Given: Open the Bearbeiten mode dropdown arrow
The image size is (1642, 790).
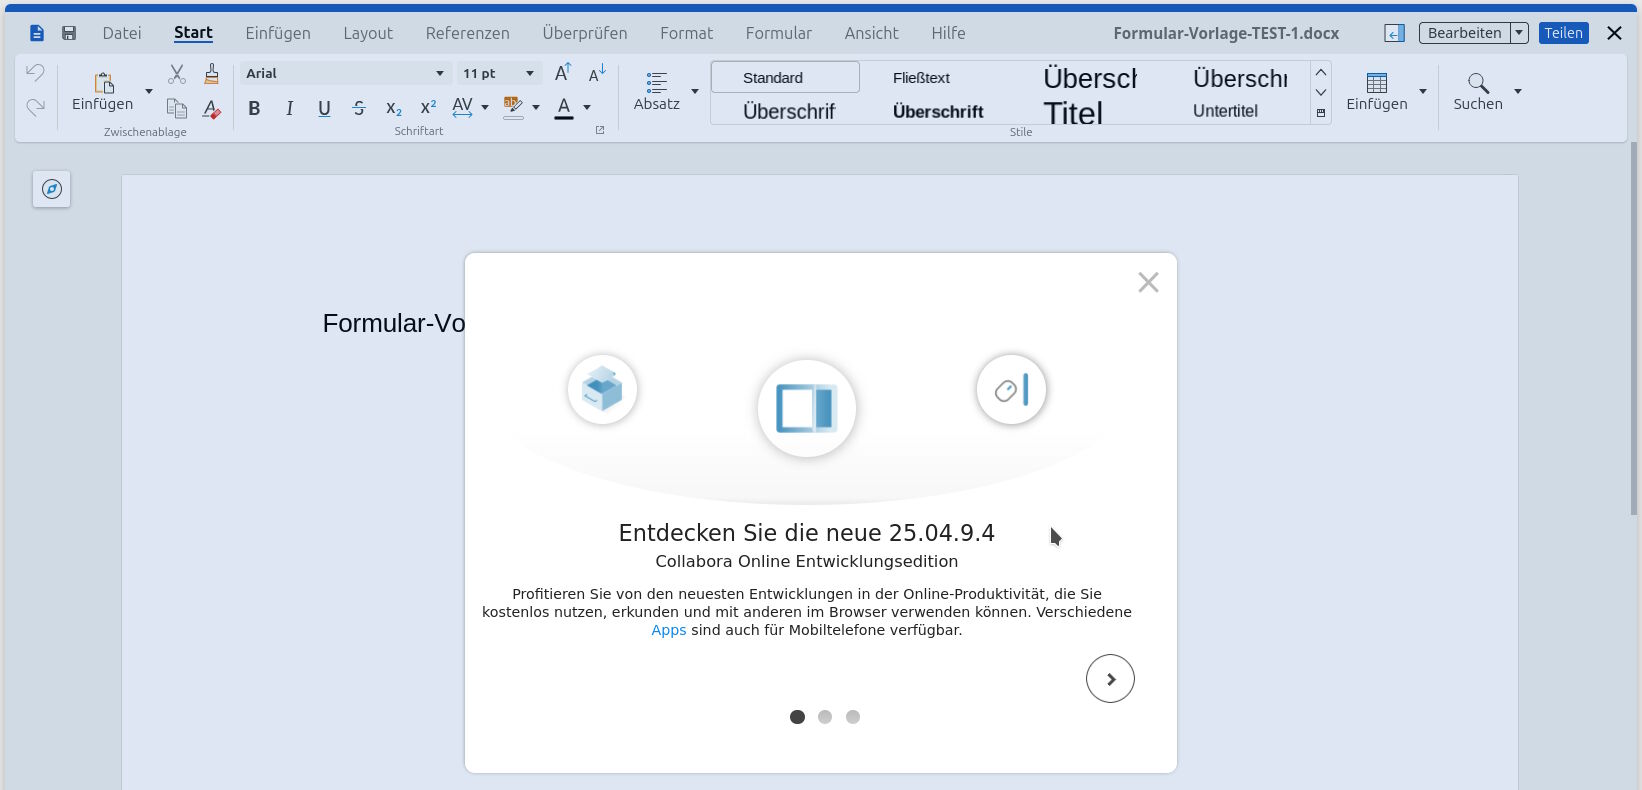Looking at the screenshot, I should click(1519, 33).
